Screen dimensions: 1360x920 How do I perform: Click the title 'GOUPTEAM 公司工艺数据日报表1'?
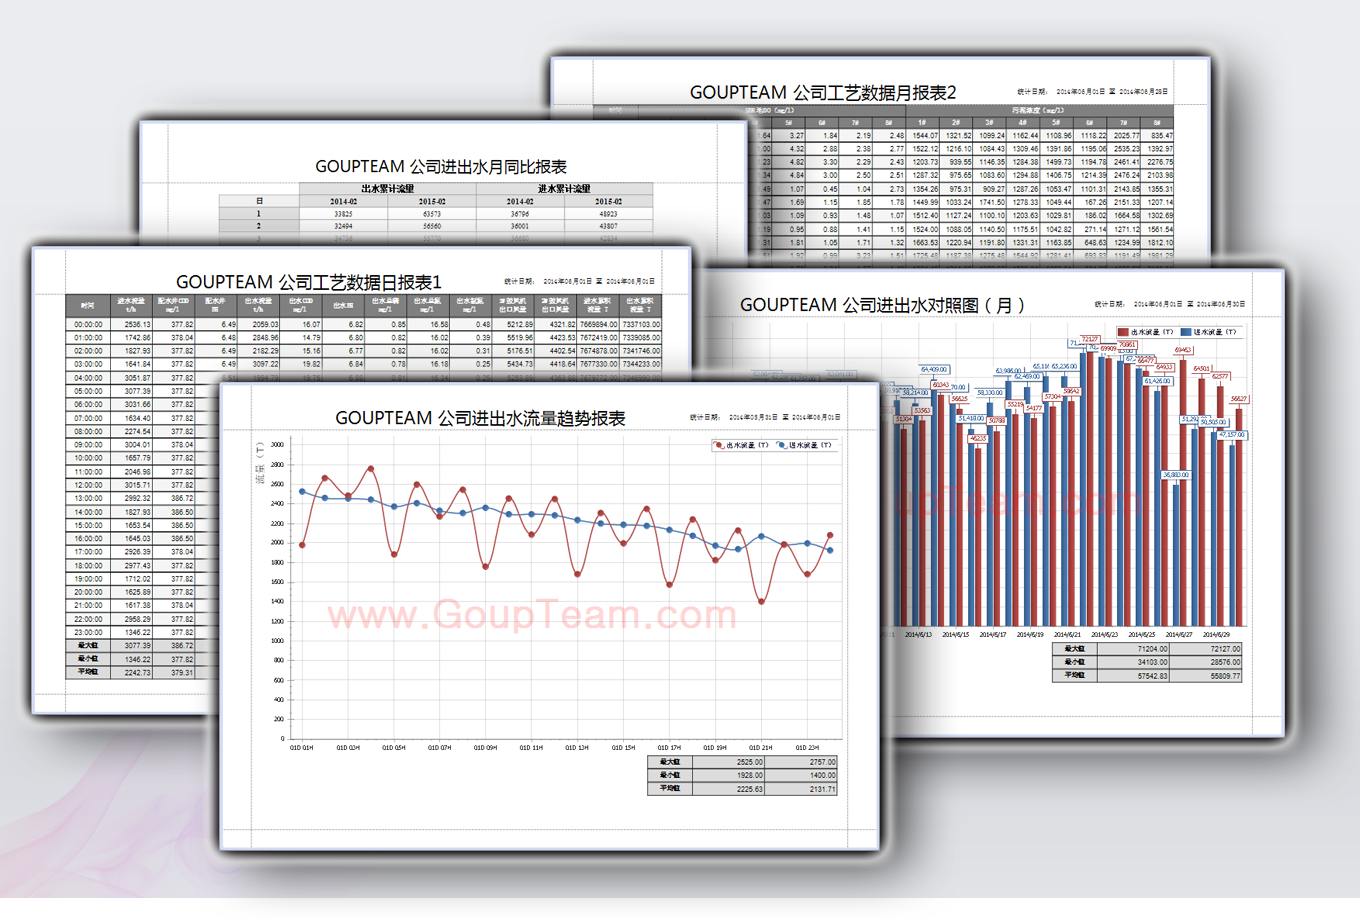309,282
